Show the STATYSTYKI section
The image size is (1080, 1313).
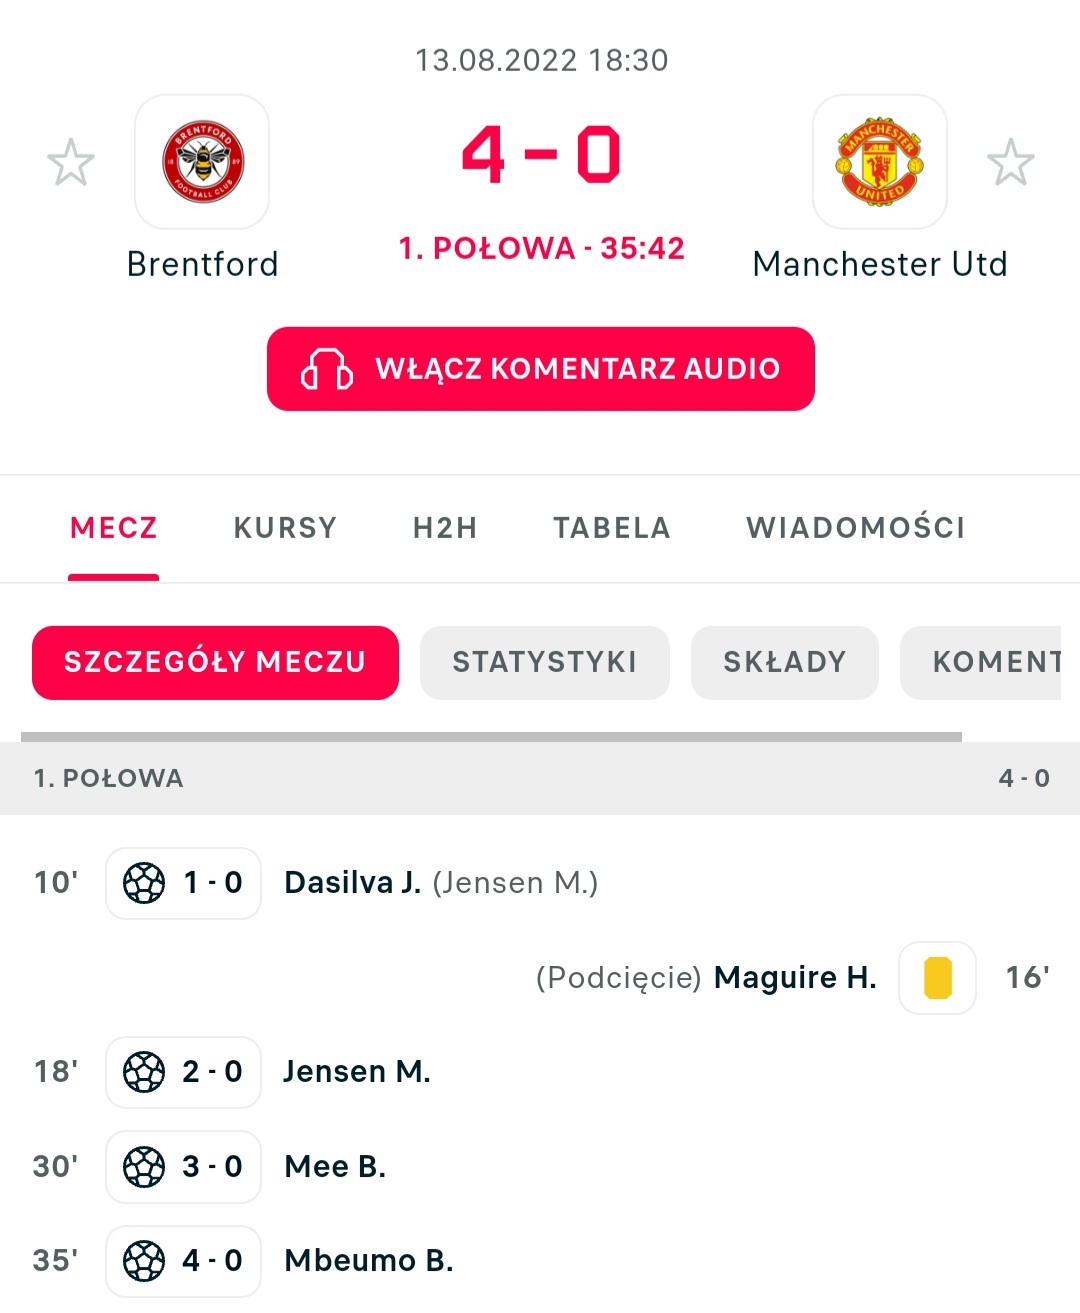545,662
